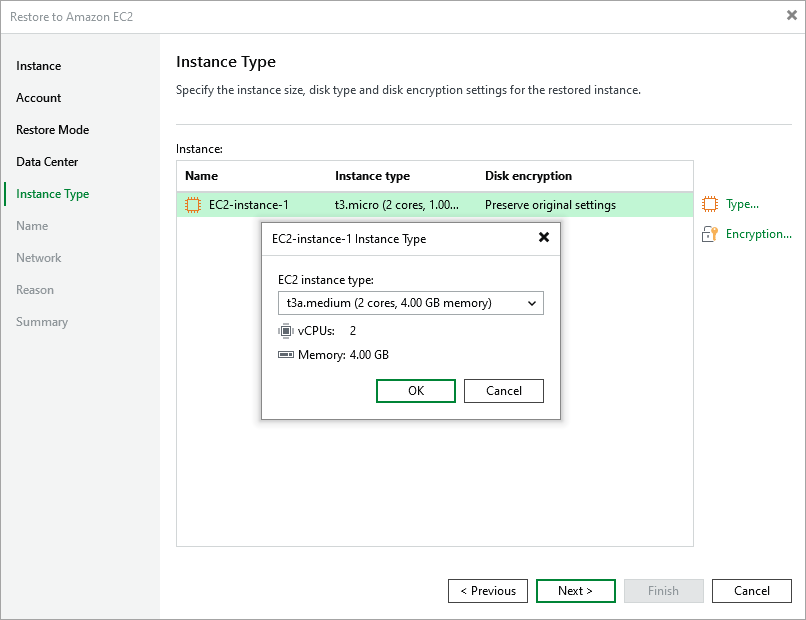Viewport: 806px width, 620px height.
Task: Click the vCPUs processor icon in the dialog
Action: (x=283, y=330)
